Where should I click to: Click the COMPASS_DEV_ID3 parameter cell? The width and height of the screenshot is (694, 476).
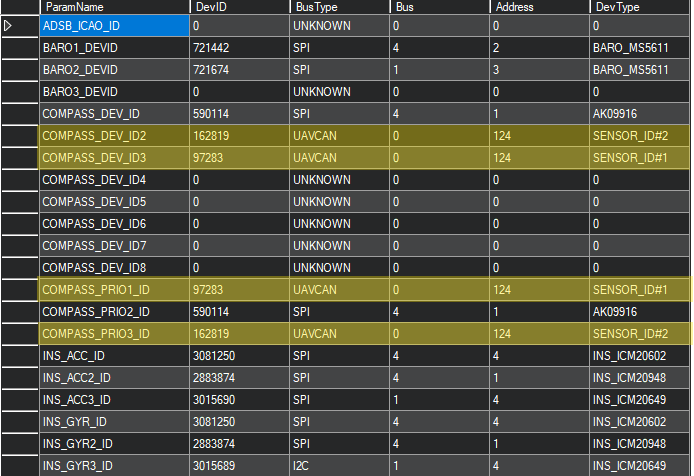point(113,158)
